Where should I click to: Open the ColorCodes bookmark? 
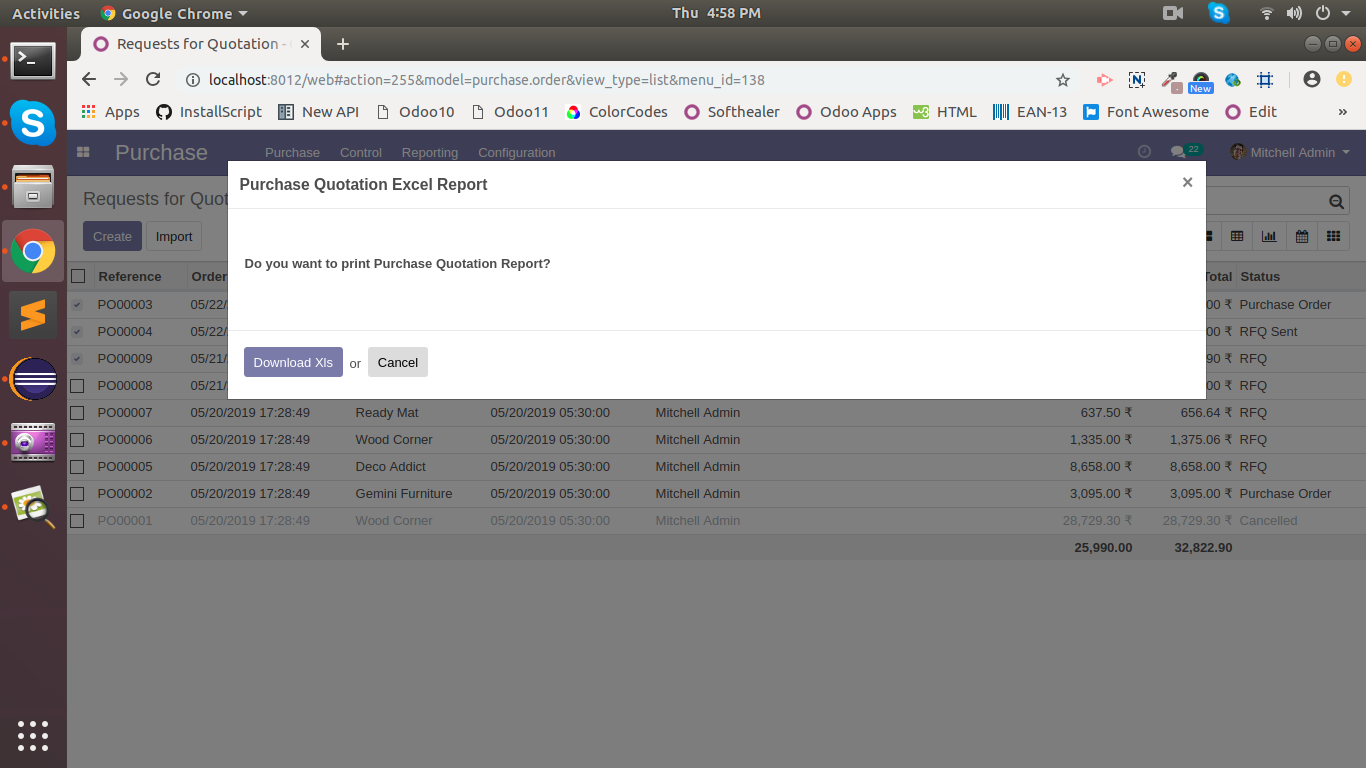[616, 112]
